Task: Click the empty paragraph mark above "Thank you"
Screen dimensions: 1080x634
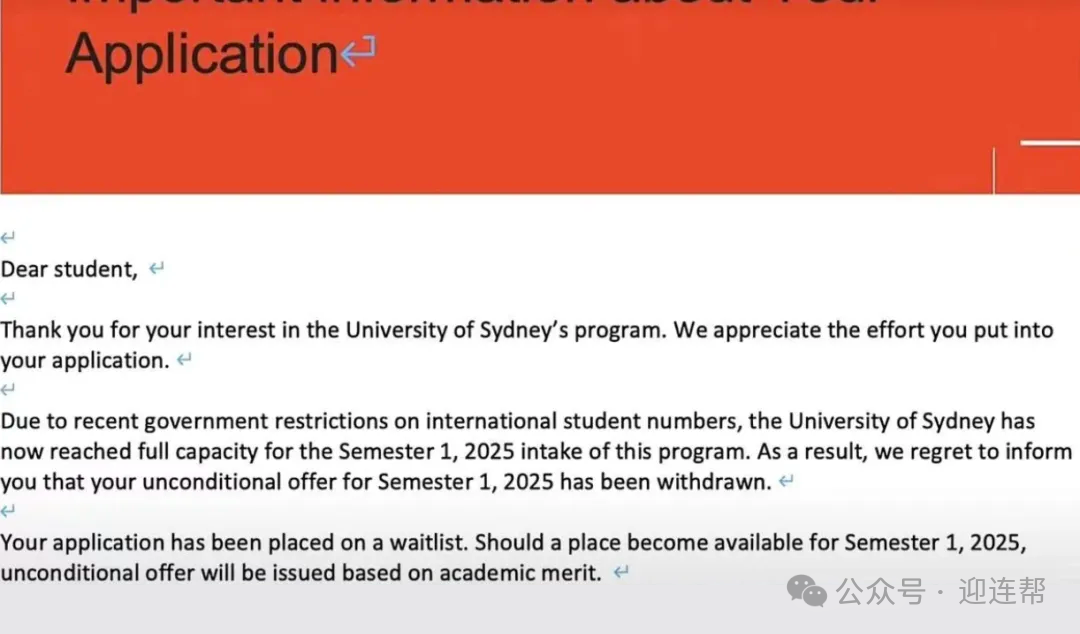Action: (x=8, y=299)
